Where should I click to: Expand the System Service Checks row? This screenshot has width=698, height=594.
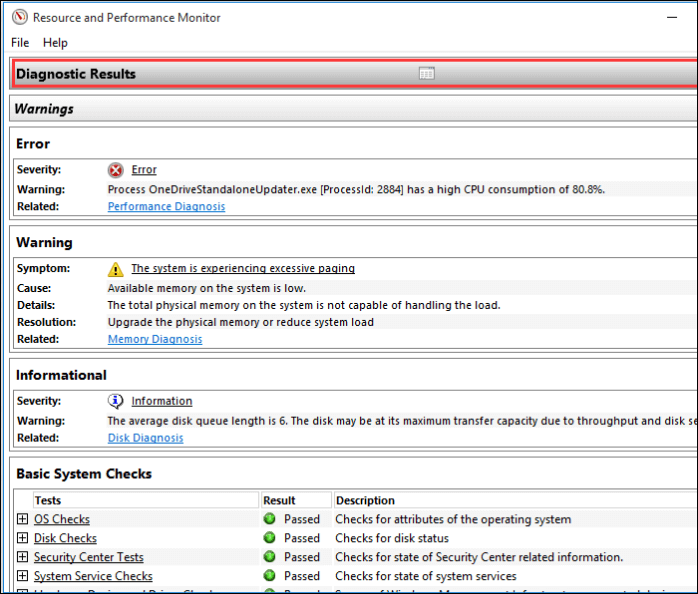tap(22, 576)
